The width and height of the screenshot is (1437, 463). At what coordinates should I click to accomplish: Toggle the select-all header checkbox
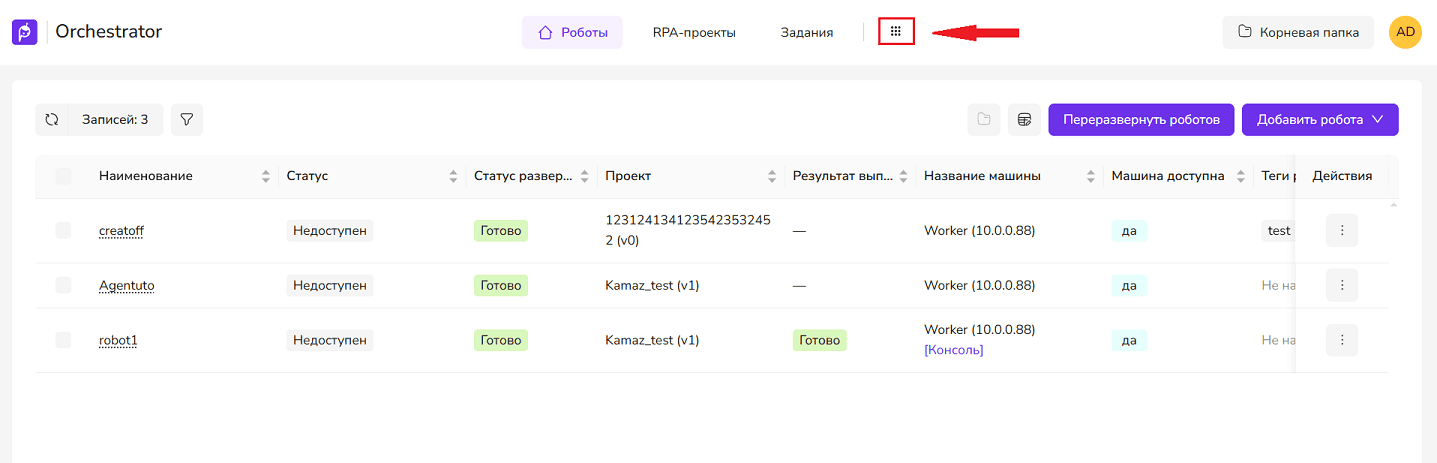(64, 176)
